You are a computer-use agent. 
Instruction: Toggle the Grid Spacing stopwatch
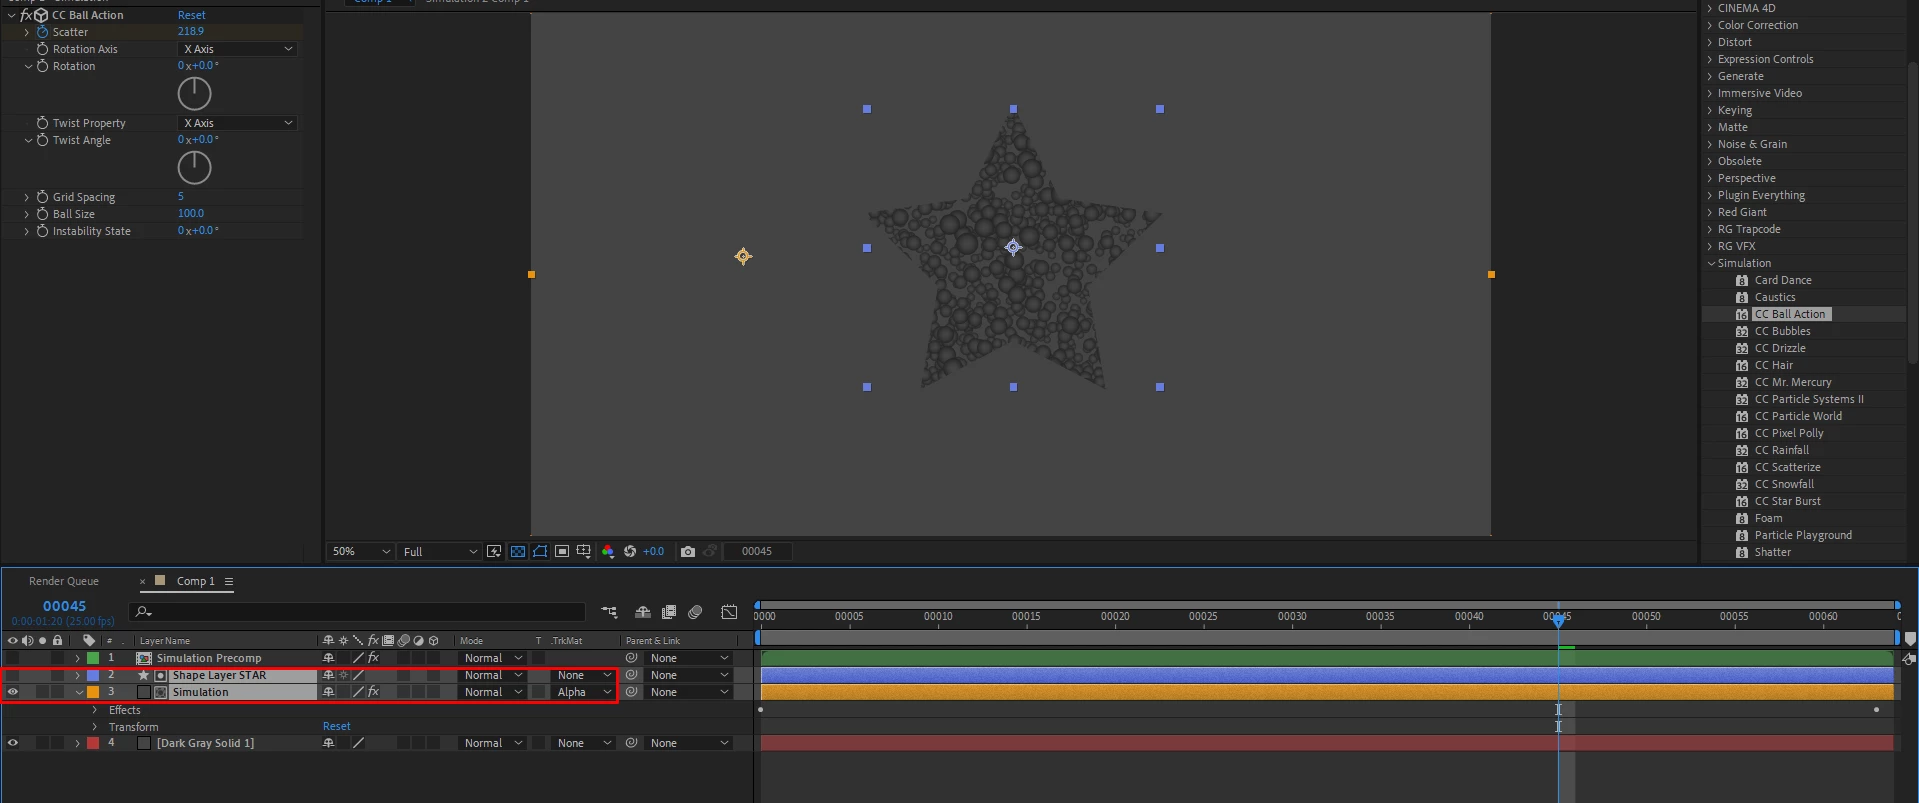[x=42, y=197]
